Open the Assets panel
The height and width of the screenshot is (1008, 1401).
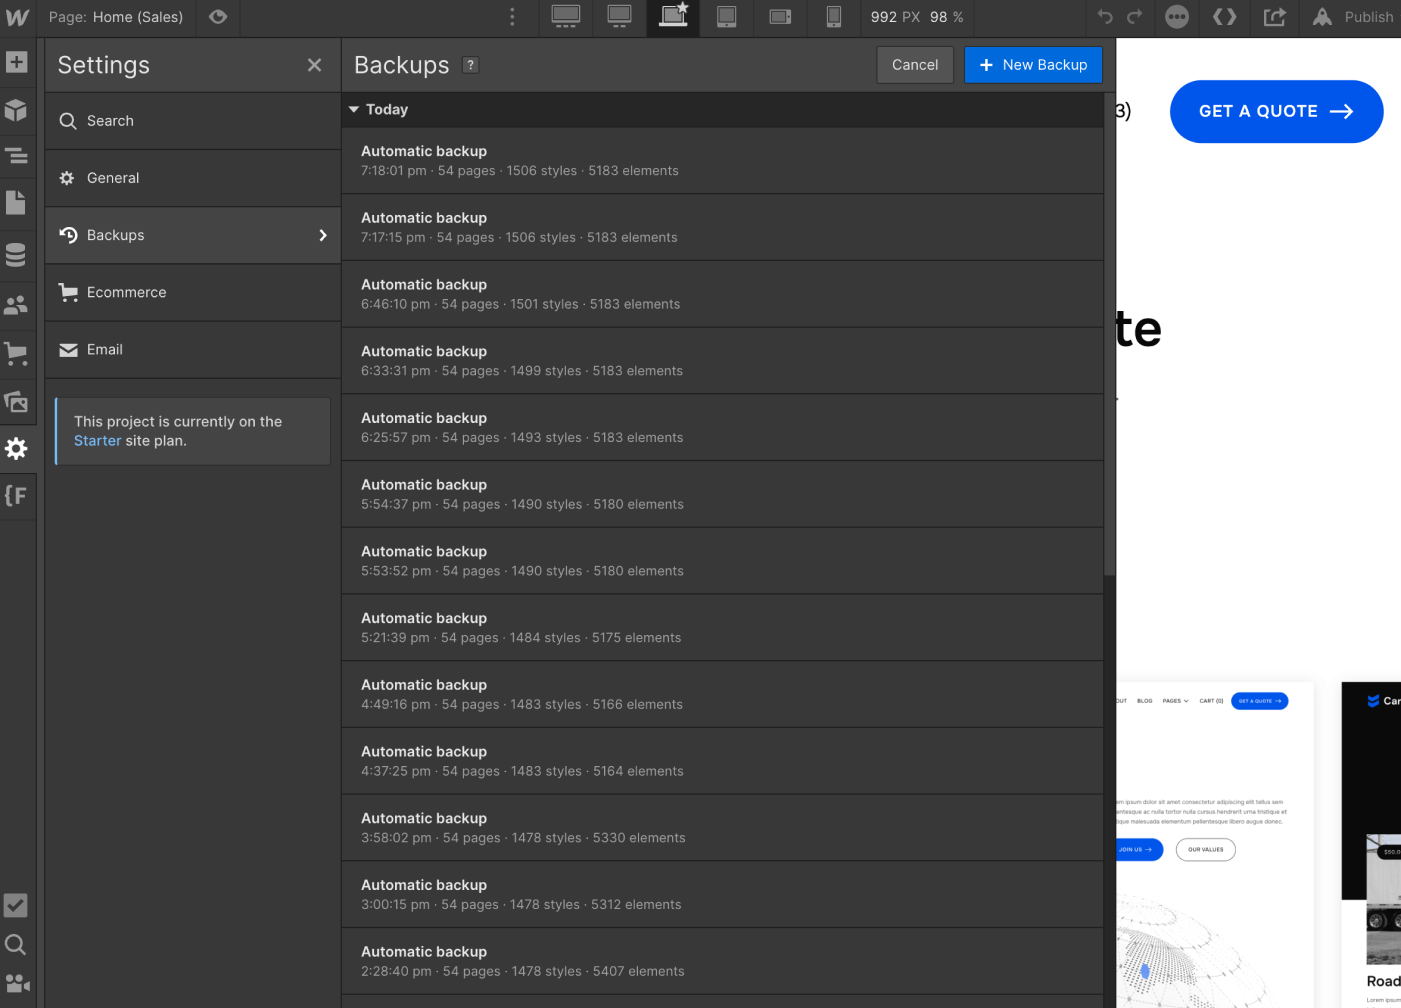[17, 401]
